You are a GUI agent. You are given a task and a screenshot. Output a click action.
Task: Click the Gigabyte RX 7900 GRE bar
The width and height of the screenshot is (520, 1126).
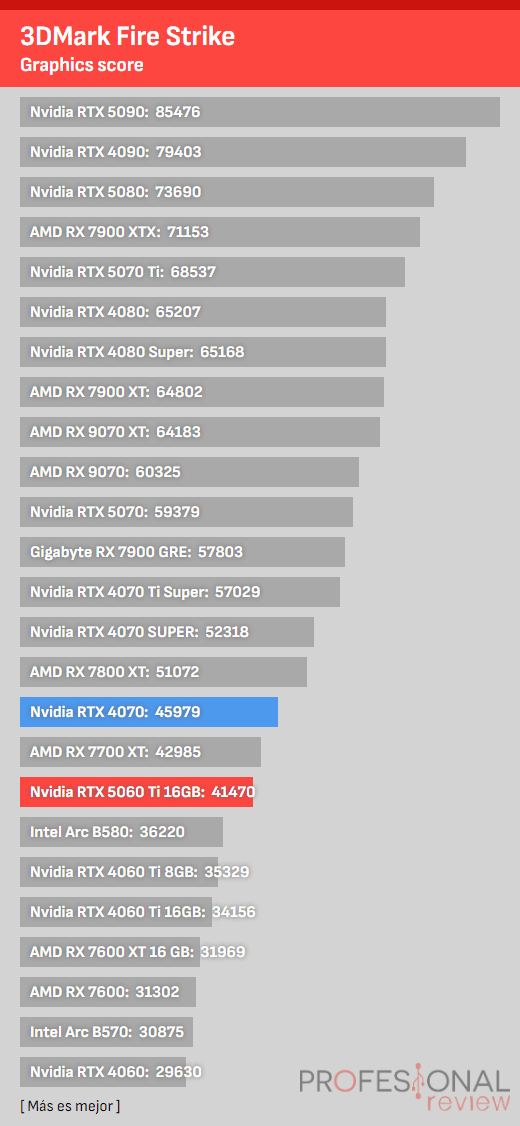click(182, 552)
